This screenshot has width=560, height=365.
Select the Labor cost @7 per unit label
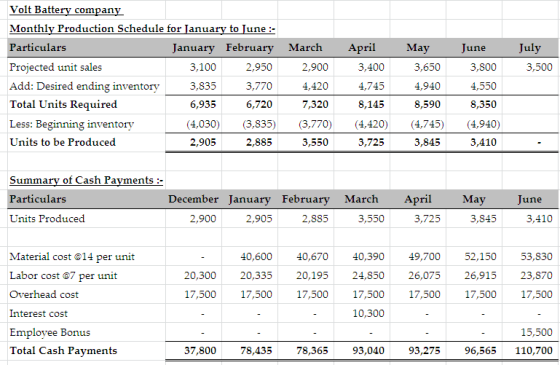click(x=63, y=276)
